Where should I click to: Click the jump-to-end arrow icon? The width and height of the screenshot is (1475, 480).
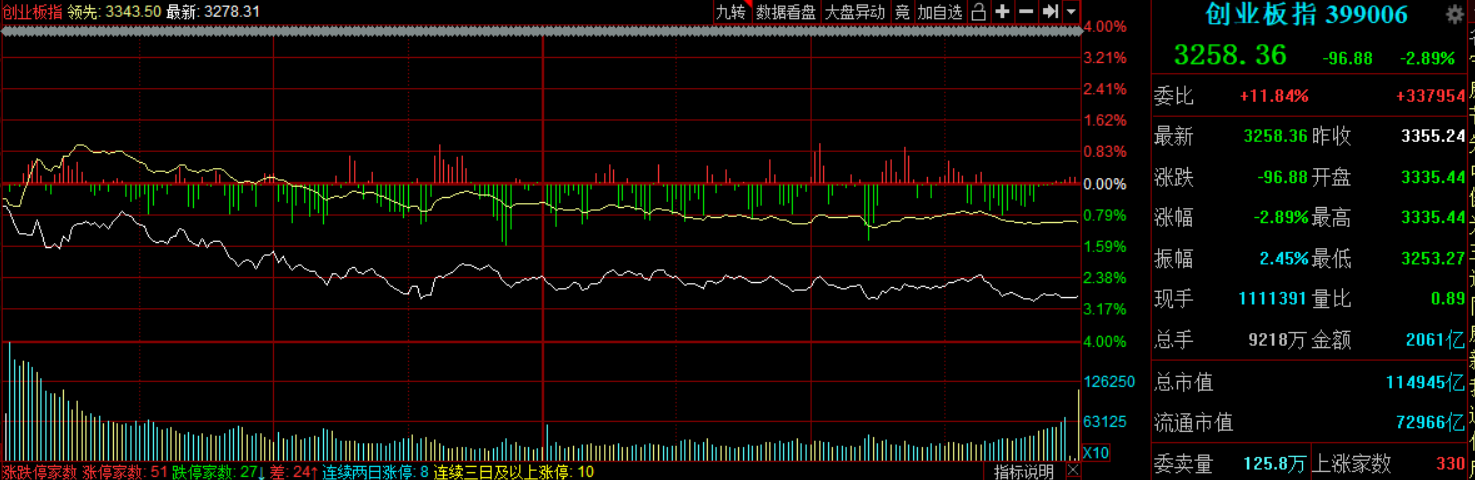(1050, 12)
